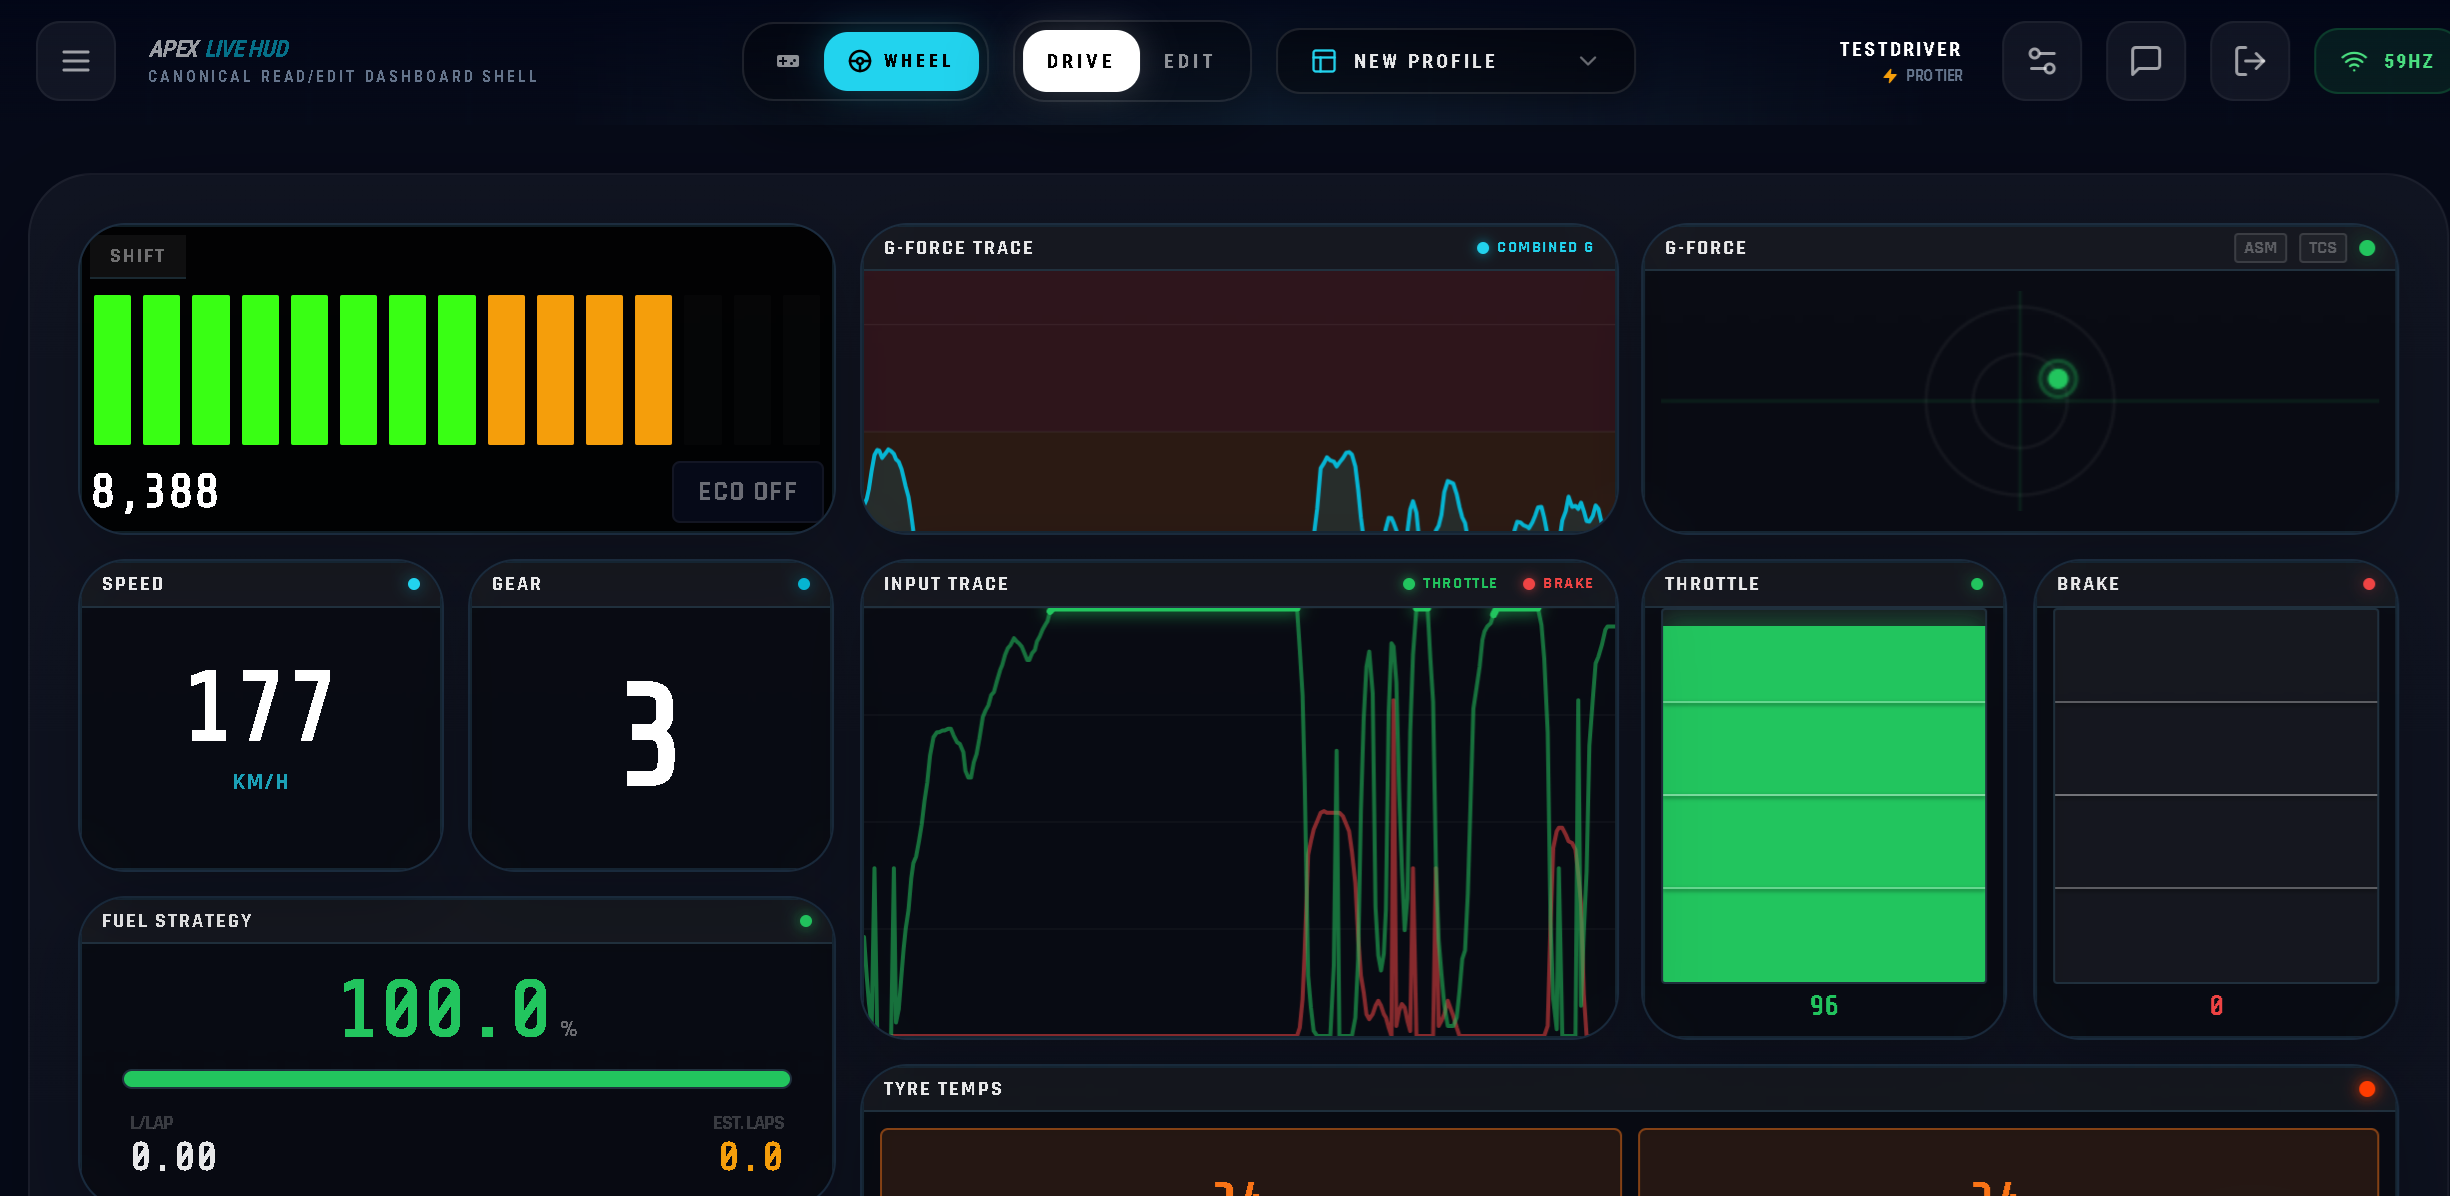Click the G-Force green status dot

click(x=2367, y=248)
